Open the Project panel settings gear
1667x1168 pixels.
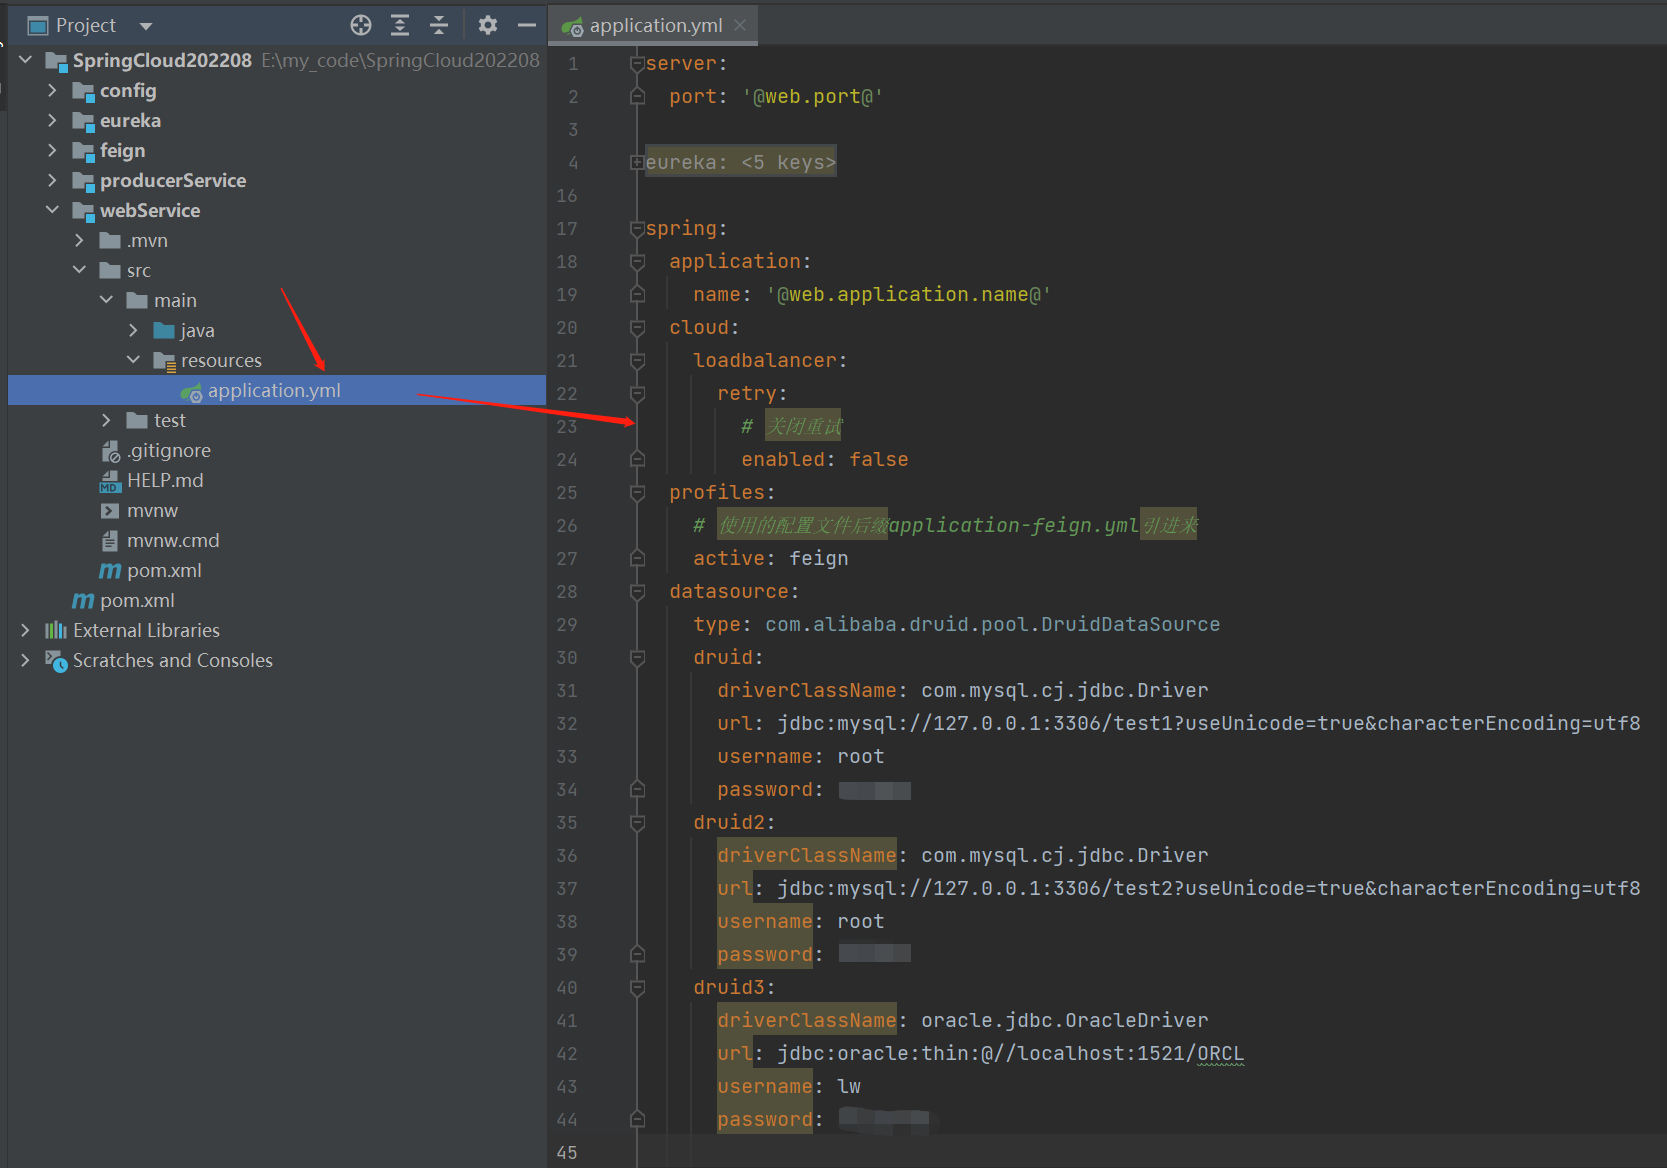coord(488,25)
